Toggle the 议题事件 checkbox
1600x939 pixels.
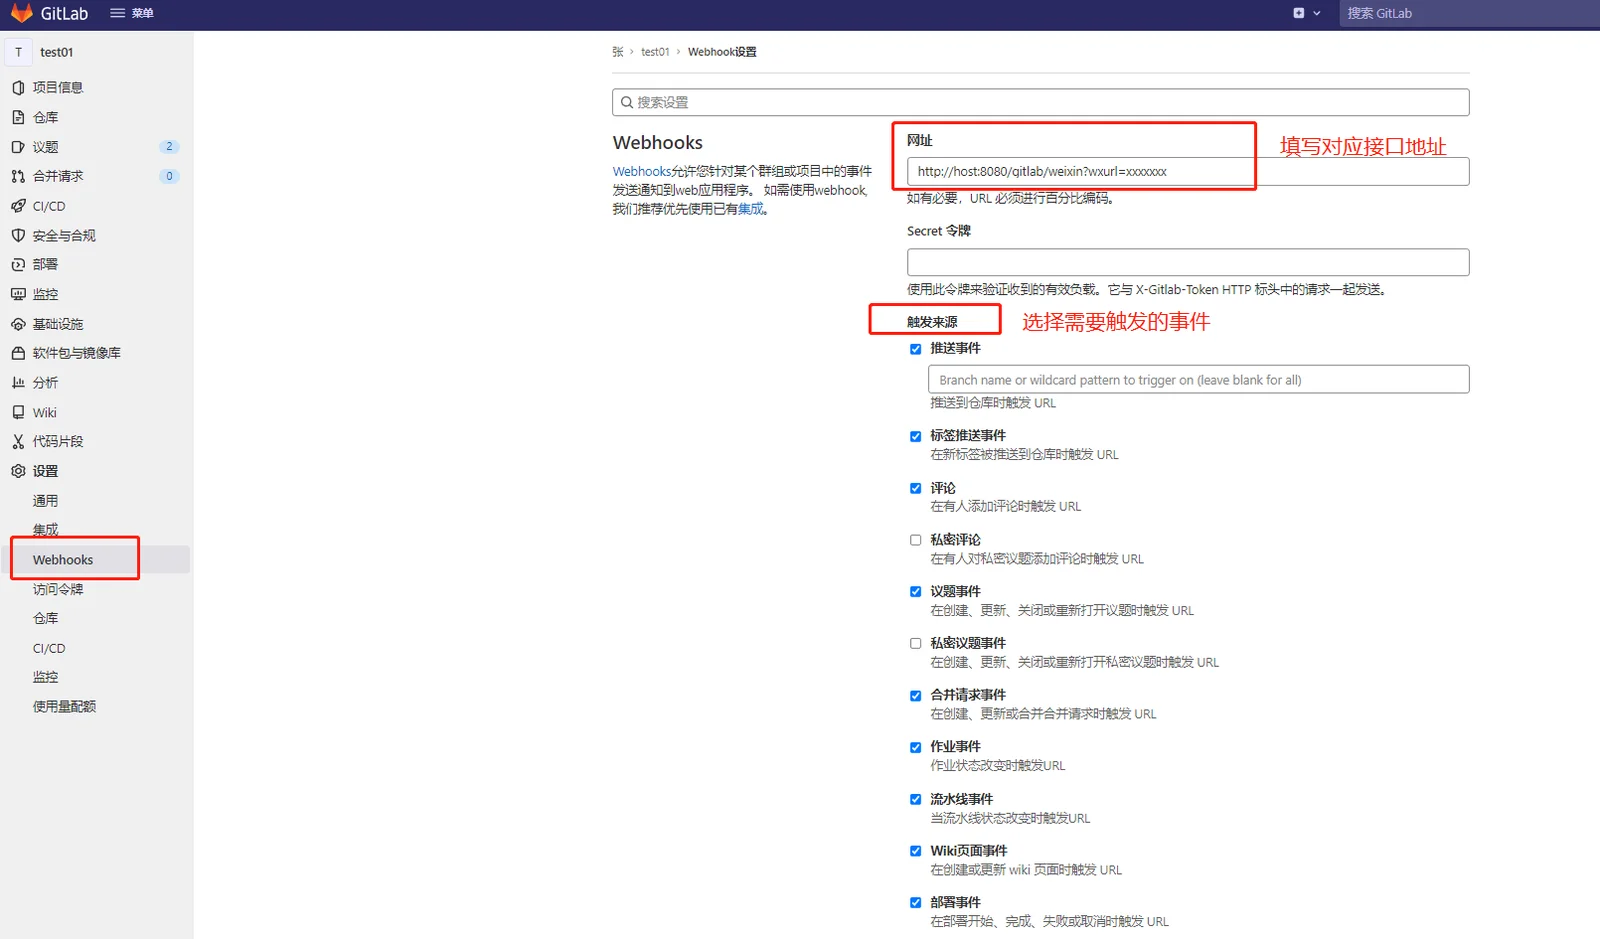[915, 592]
